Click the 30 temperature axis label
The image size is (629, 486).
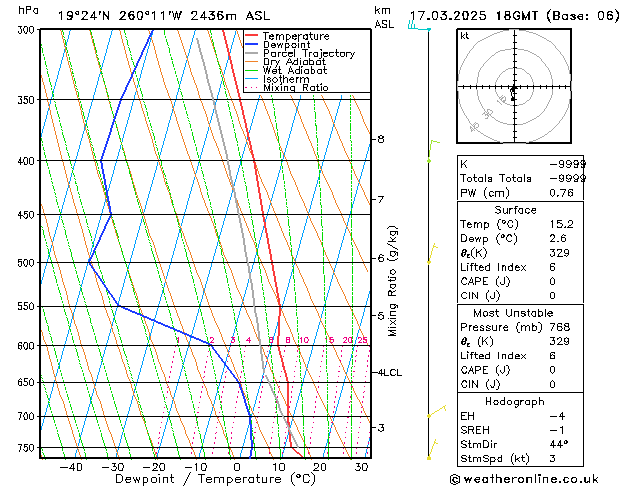click(361, 467)
